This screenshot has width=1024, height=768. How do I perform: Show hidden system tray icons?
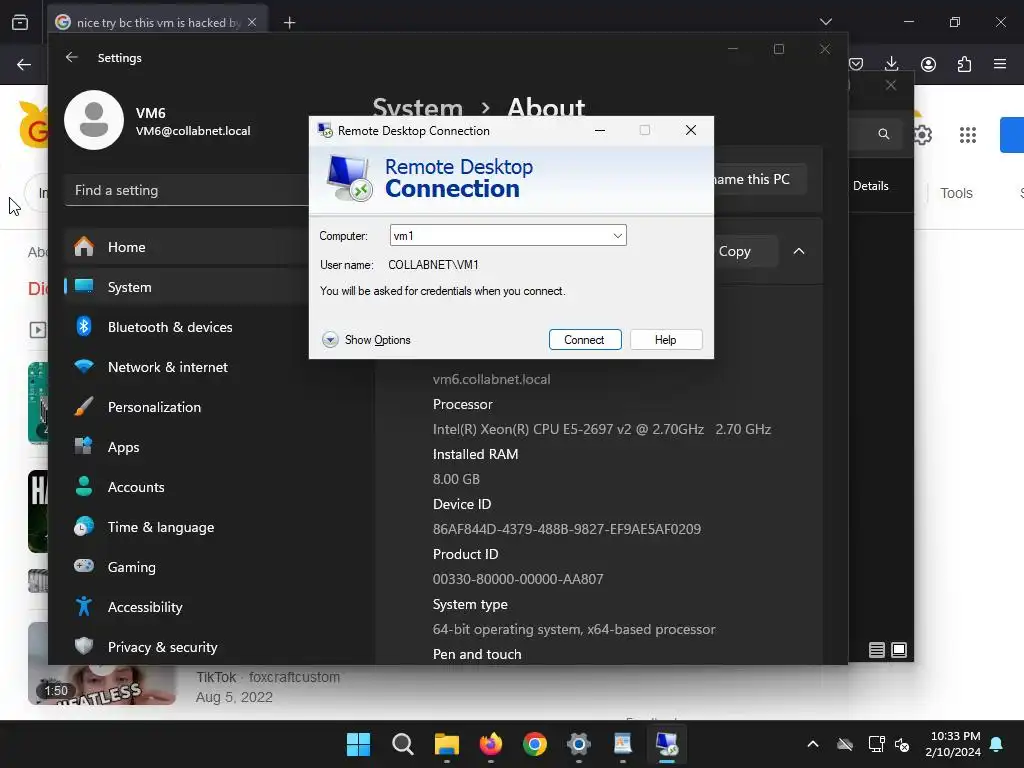[813, 744]
